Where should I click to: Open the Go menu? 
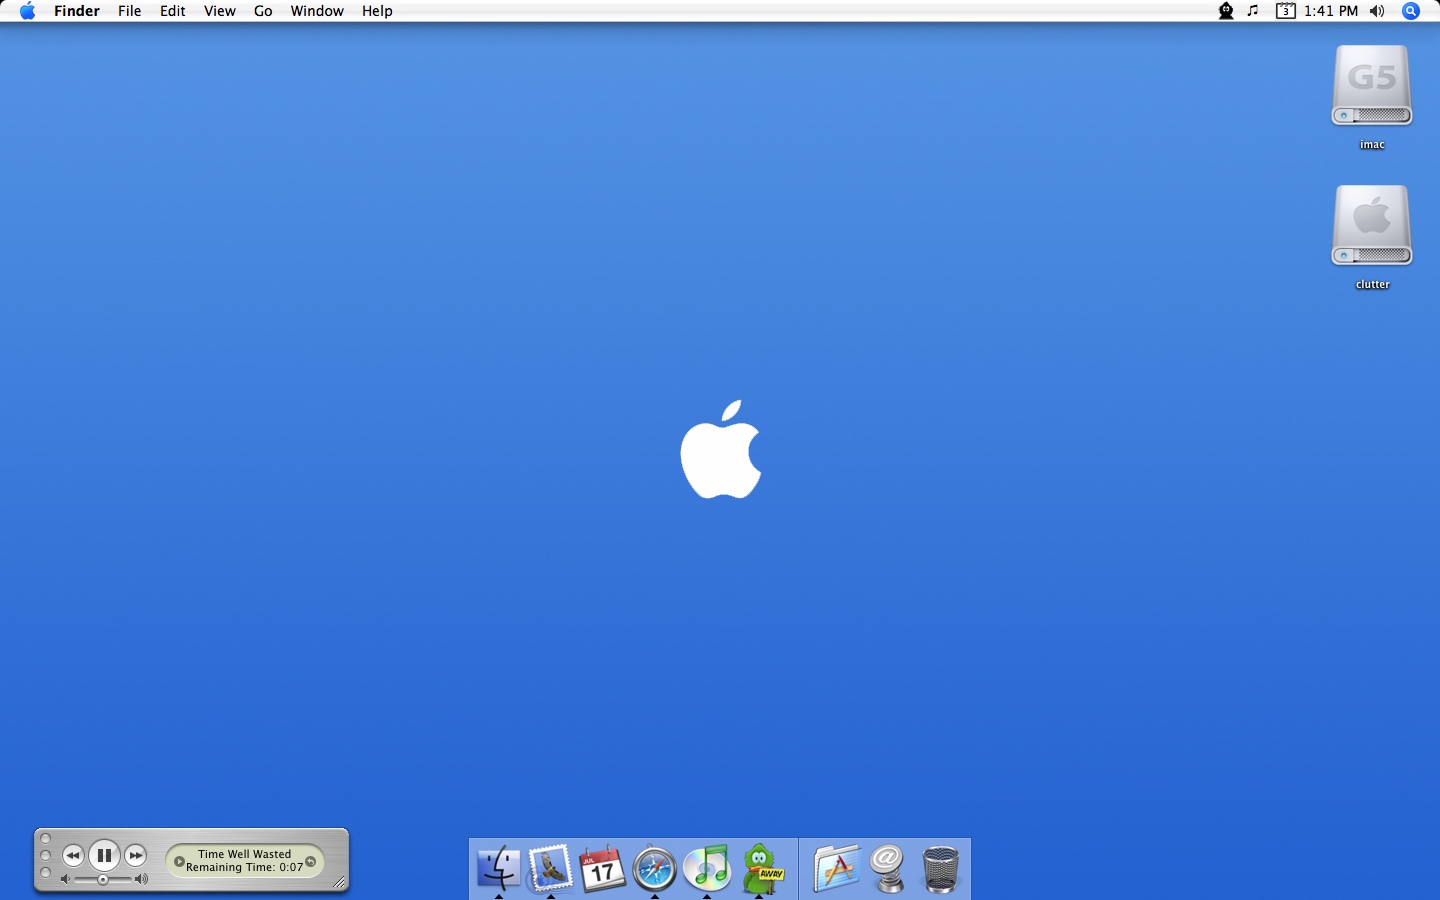(263, 11)
